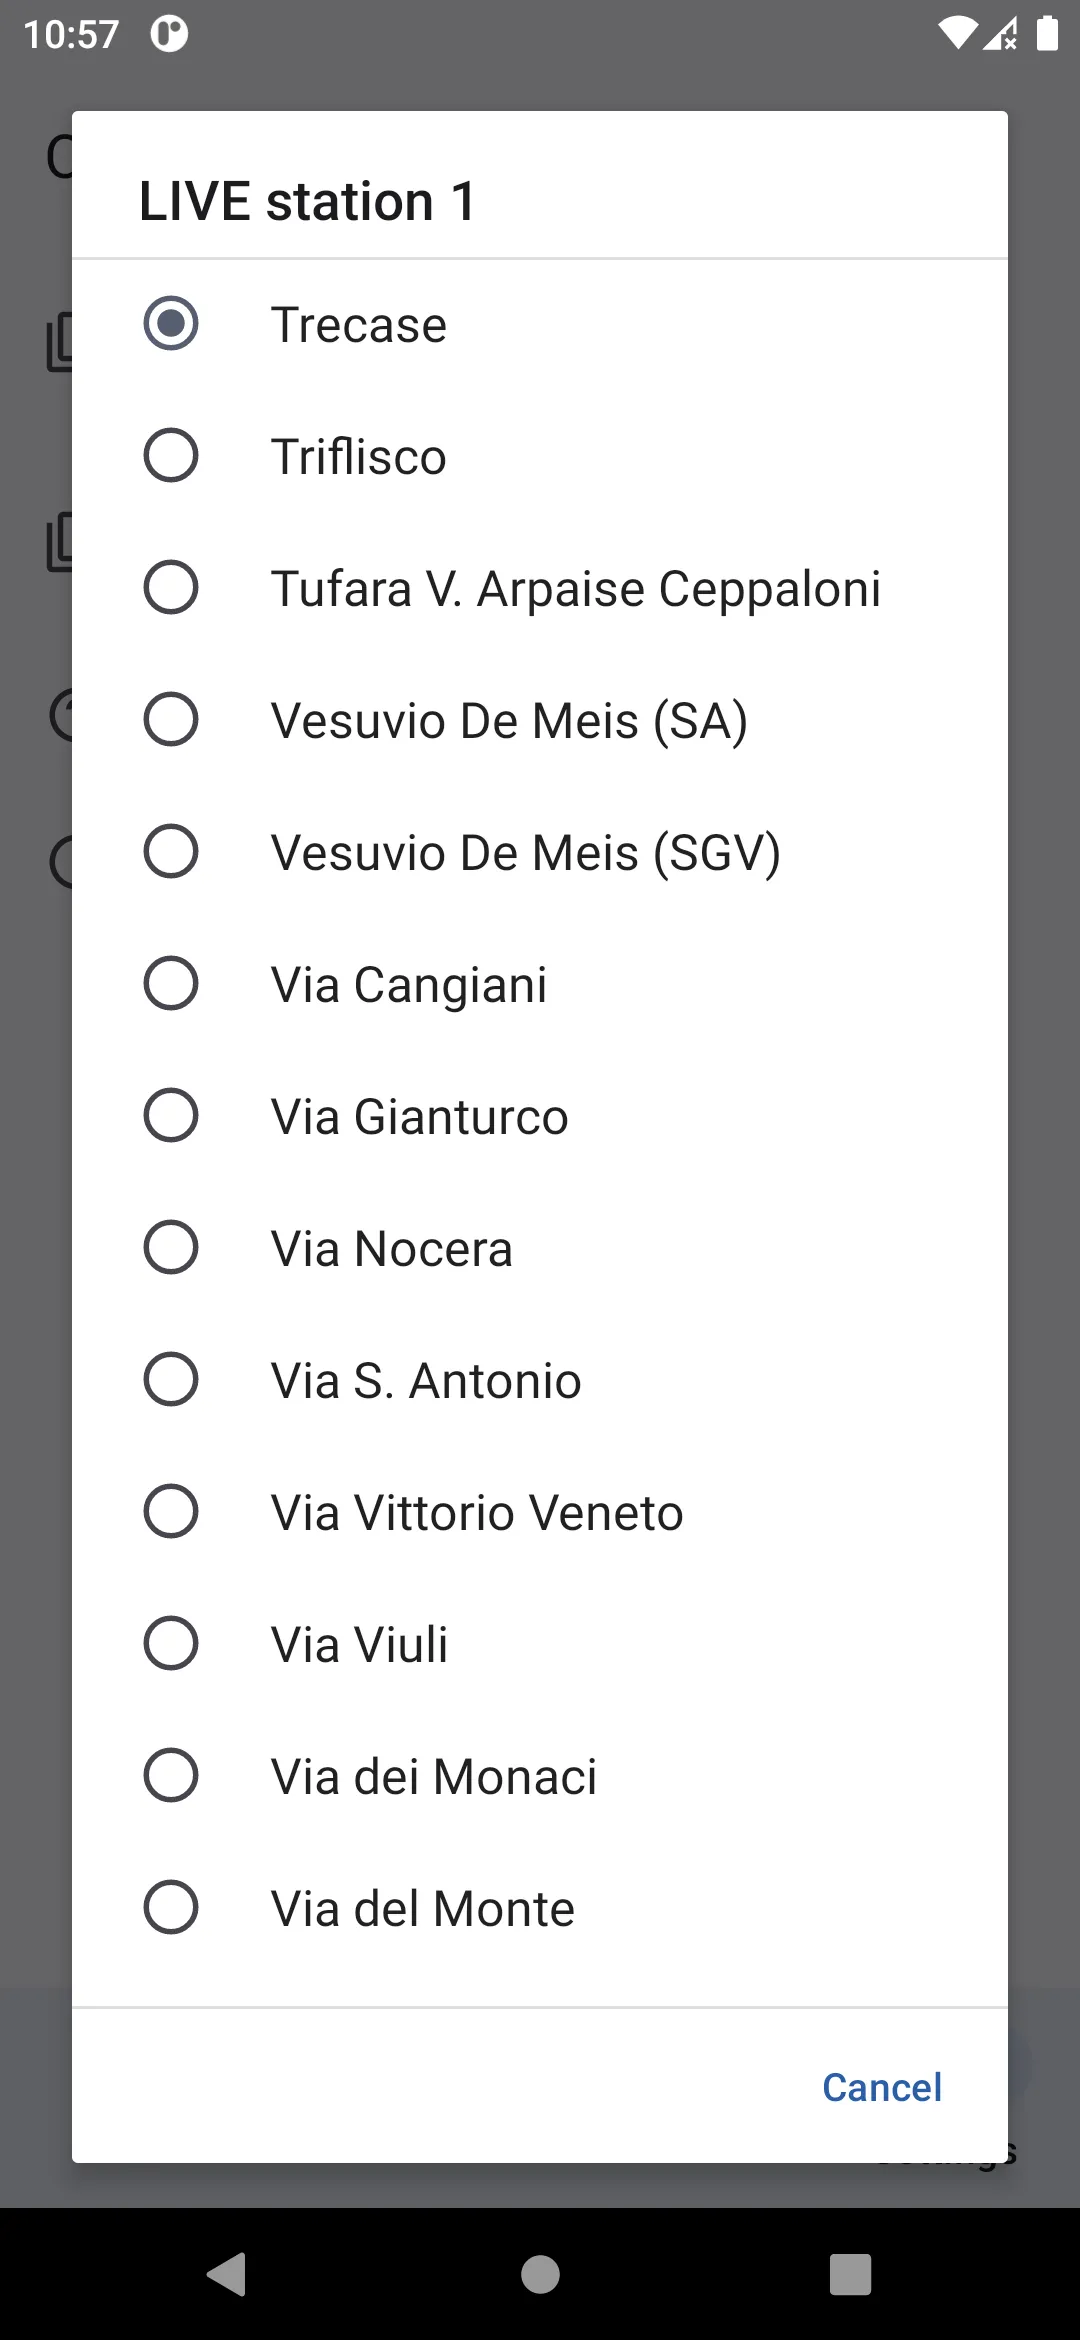This screenshot has width=1080, height=2340.
Task: Choose Via Cangiani radio button
Action: (x=540, y=984)
